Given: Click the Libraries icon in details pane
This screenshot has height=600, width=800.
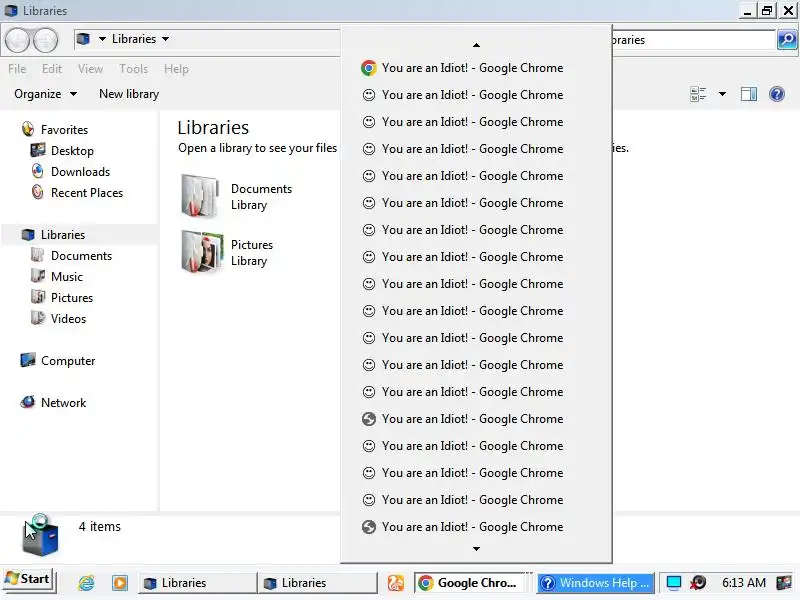Looking at the screenshot, I should 40,536.
